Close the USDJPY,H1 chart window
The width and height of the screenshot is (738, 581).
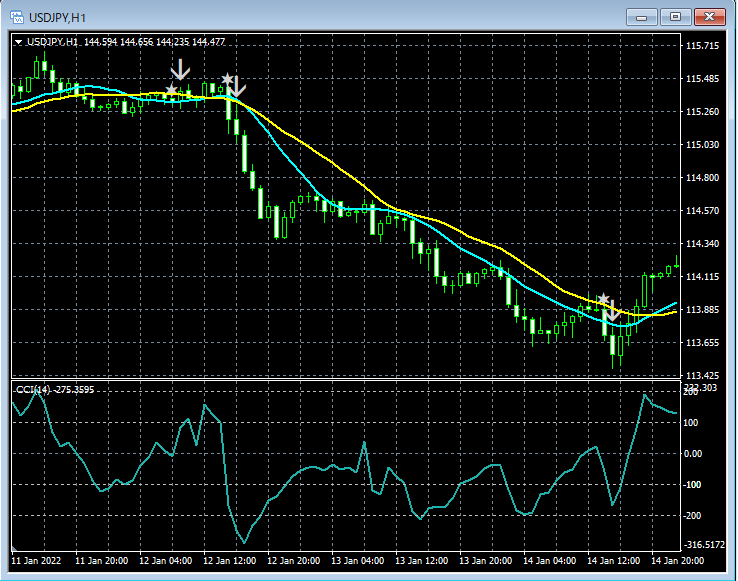pyautogui.click(x=709, y=17)
